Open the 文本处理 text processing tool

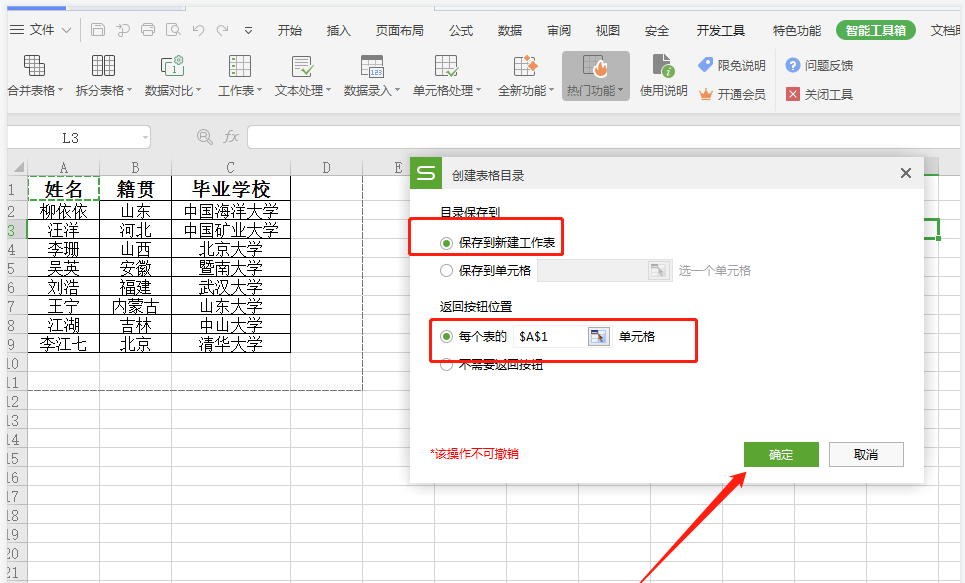tap(298, 75)
